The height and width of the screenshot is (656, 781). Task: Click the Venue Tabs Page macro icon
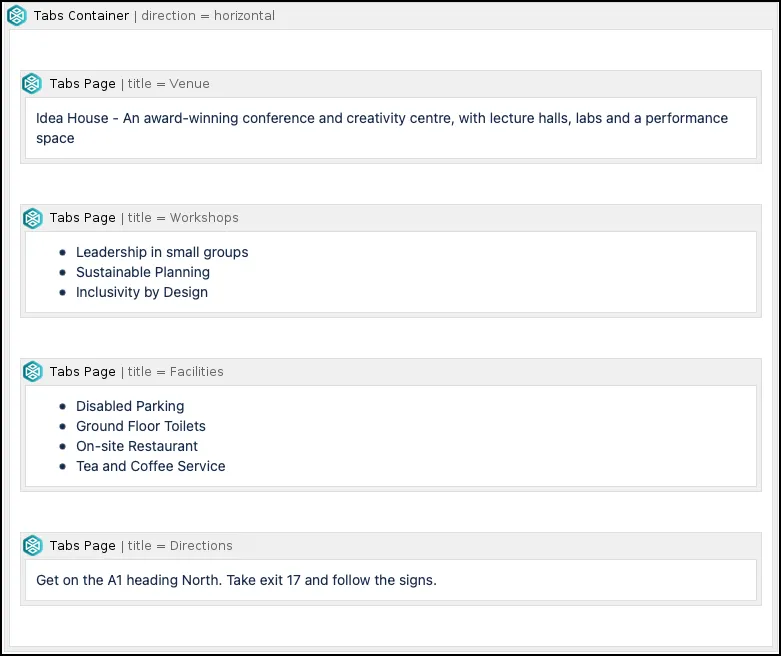click(x=32, y=84)
